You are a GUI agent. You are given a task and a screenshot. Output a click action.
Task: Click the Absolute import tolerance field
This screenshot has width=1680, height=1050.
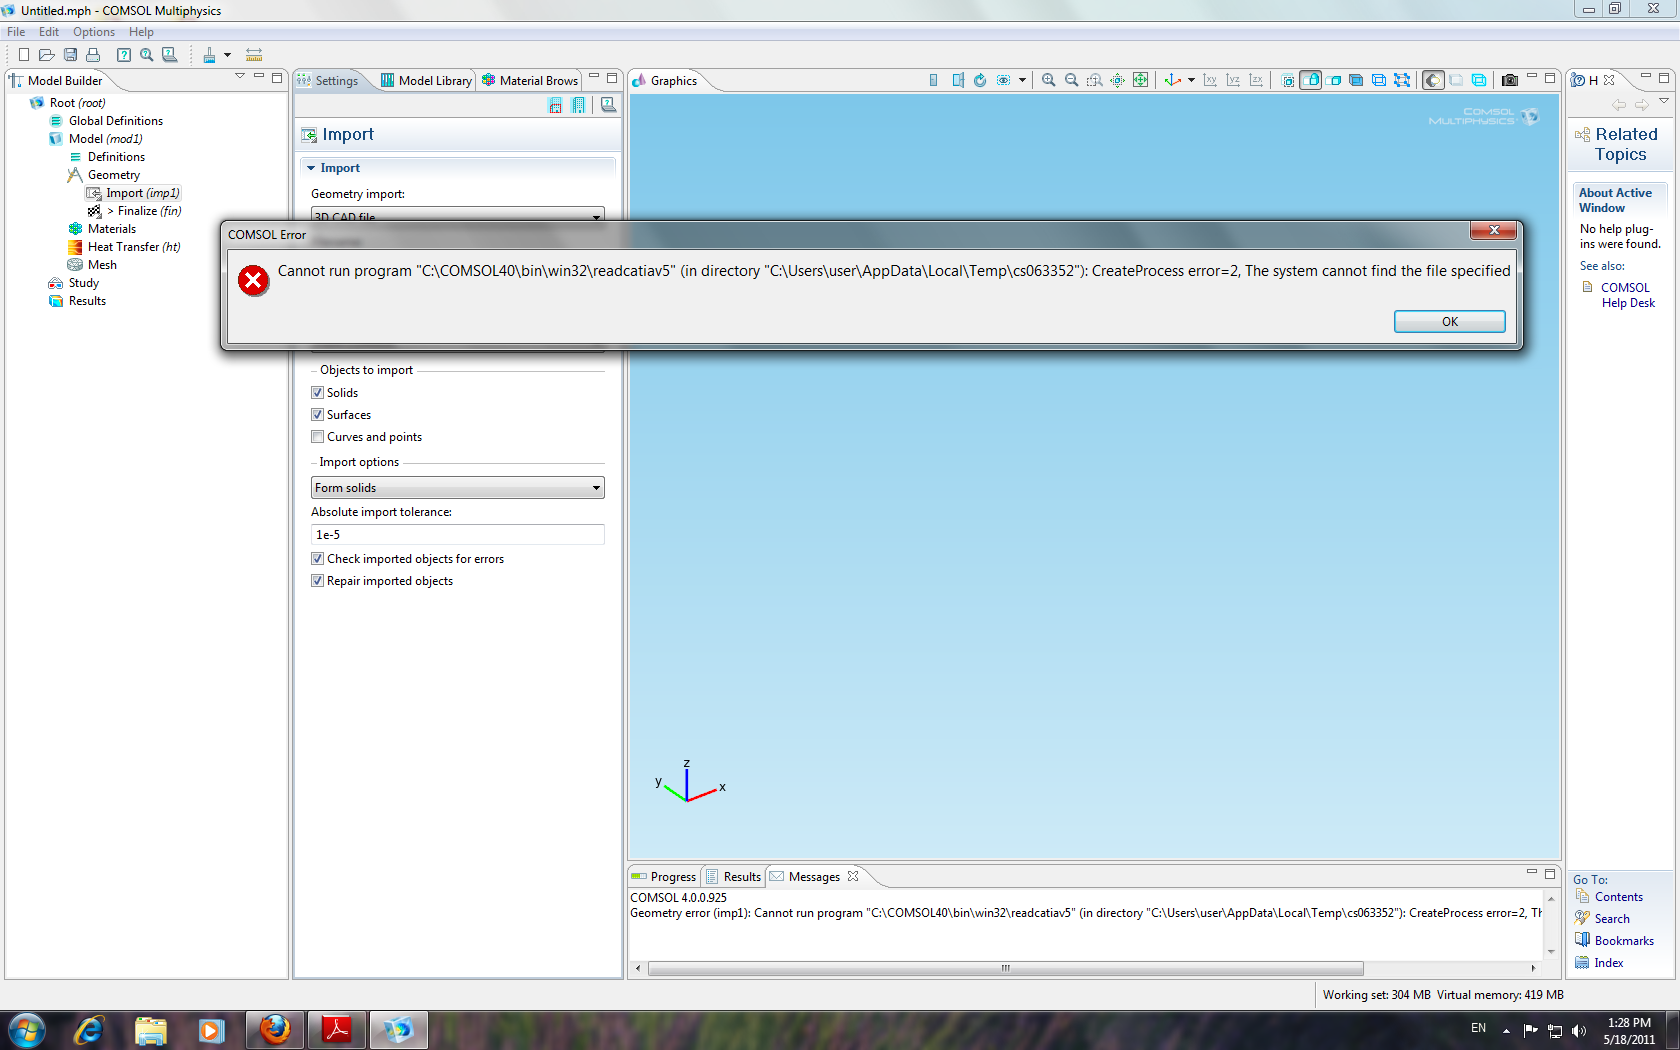(457, 535)
